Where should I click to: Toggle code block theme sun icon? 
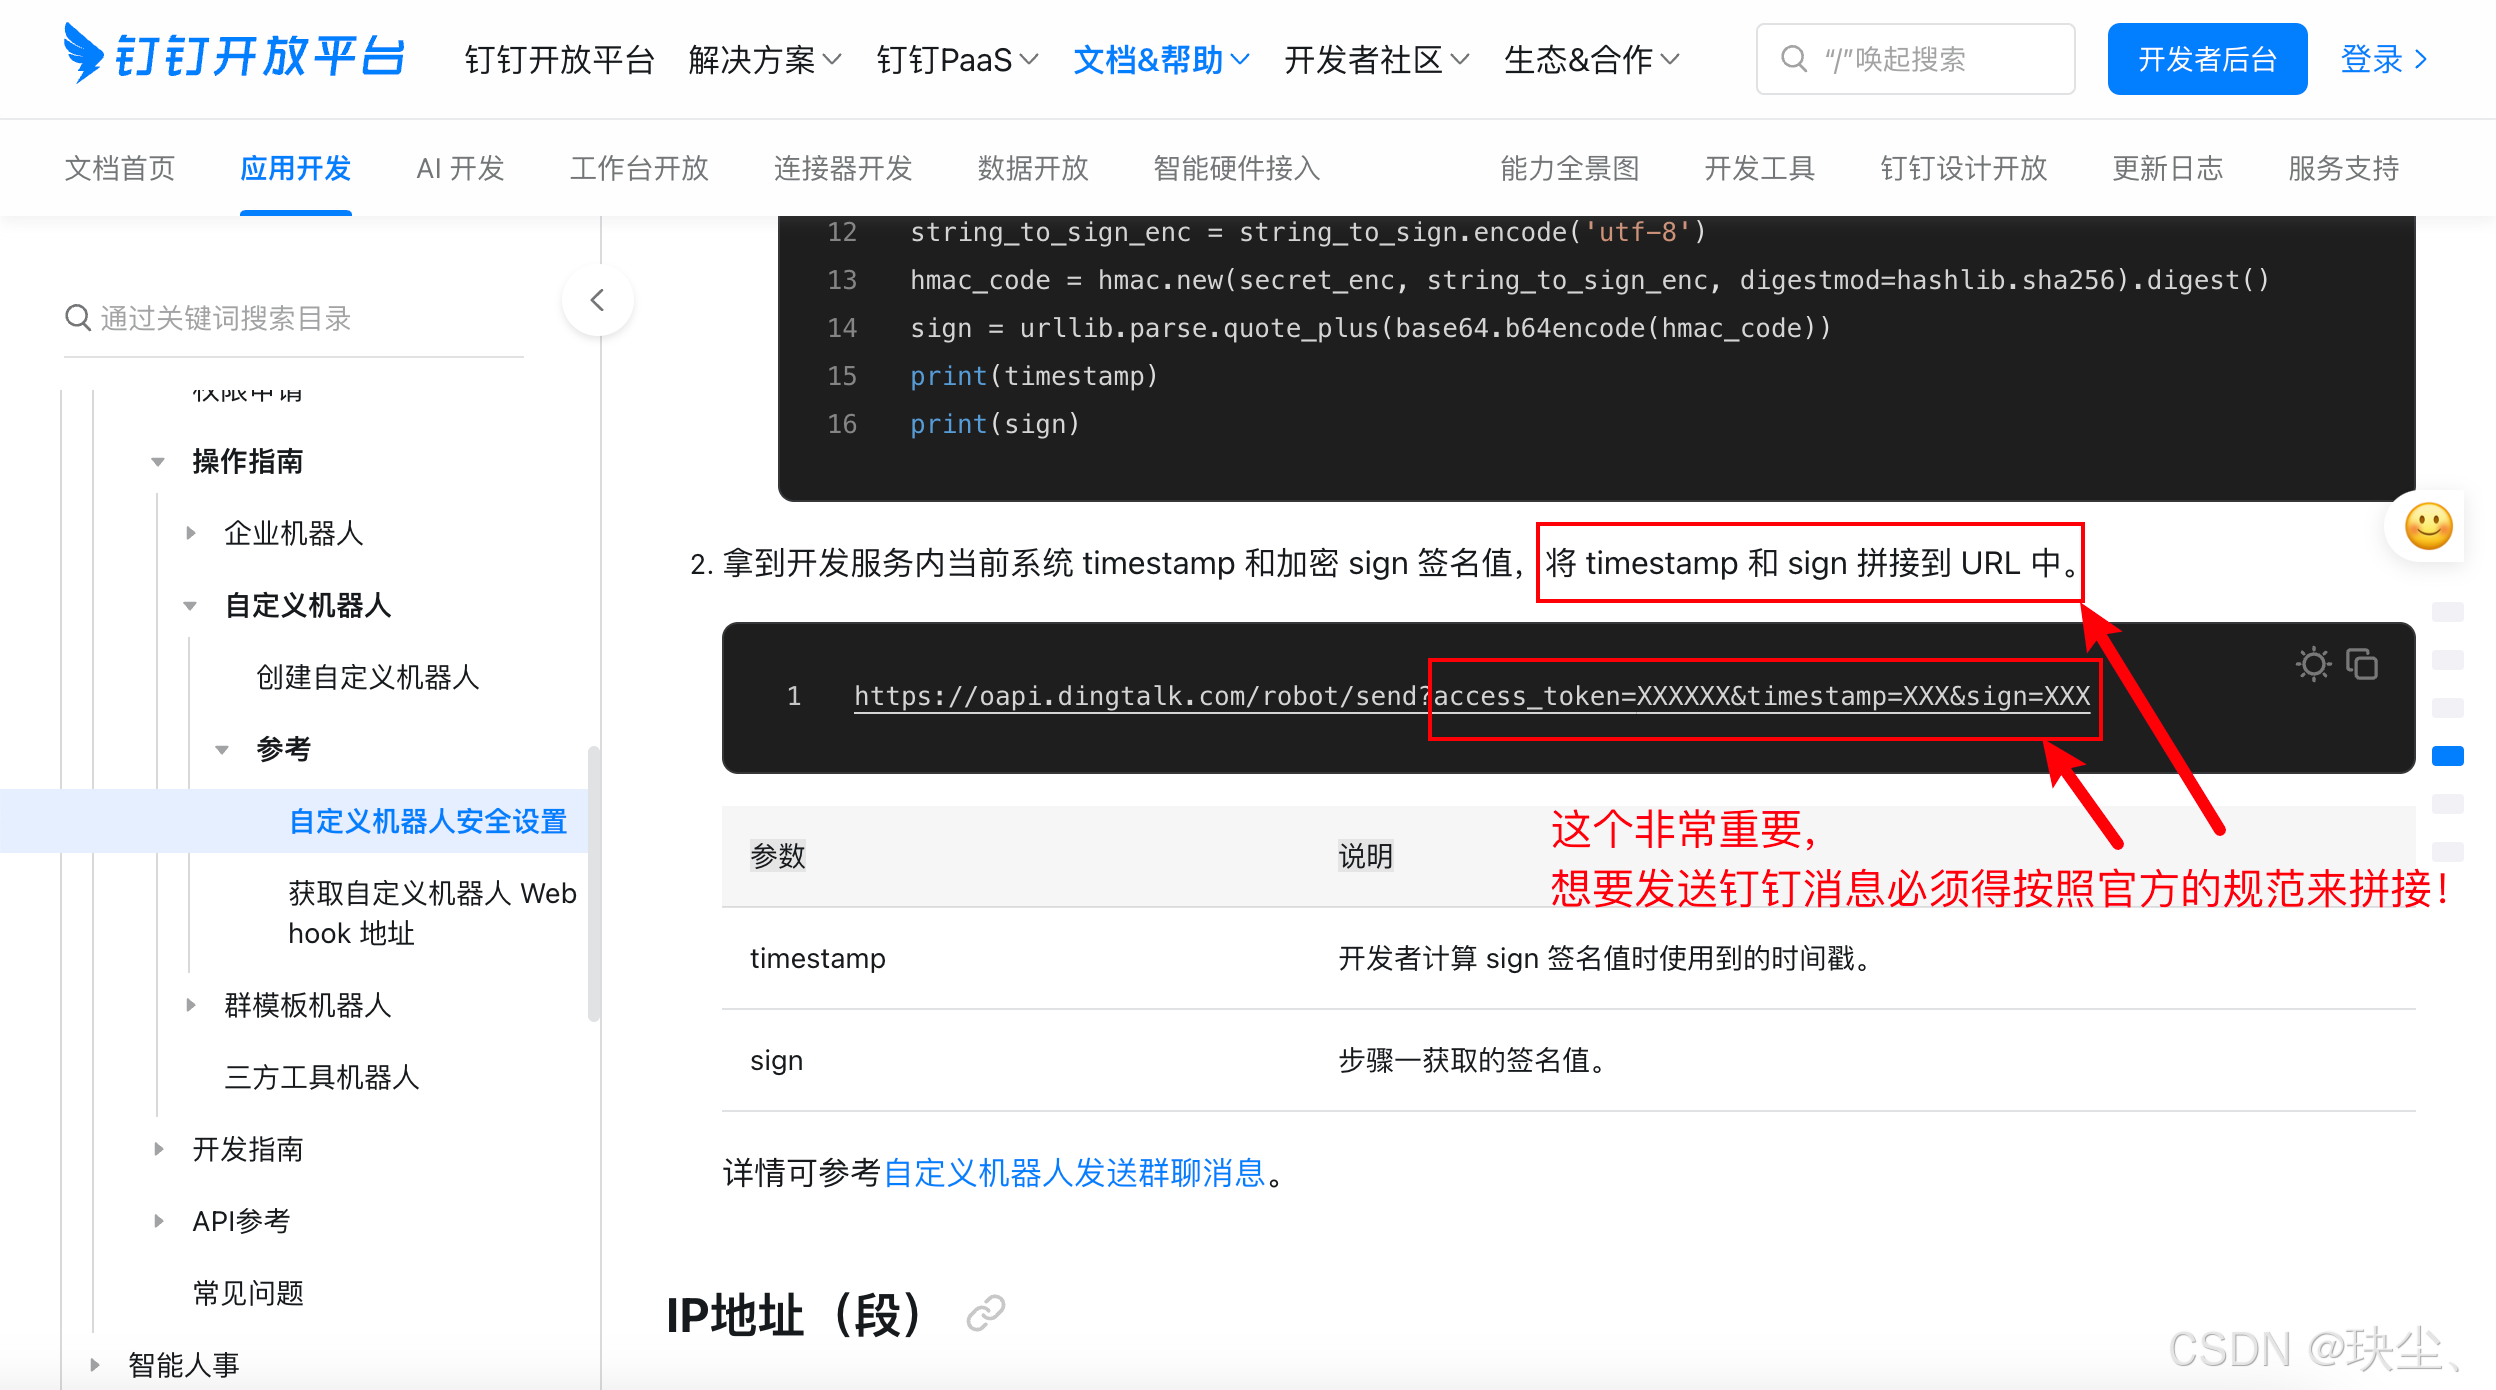pos(2313,664)
